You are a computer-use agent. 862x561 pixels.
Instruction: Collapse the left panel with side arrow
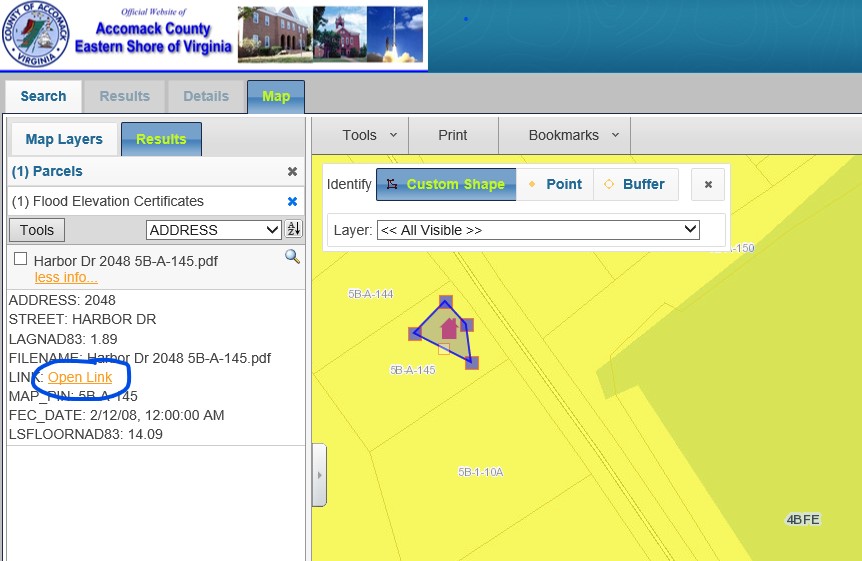(319, 477)
